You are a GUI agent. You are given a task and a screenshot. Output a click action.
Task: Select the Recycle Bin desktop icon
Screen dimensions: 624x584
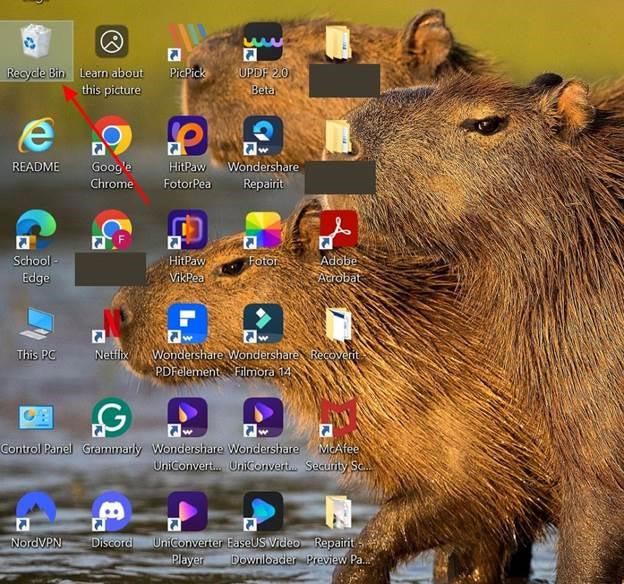(36, 44)
